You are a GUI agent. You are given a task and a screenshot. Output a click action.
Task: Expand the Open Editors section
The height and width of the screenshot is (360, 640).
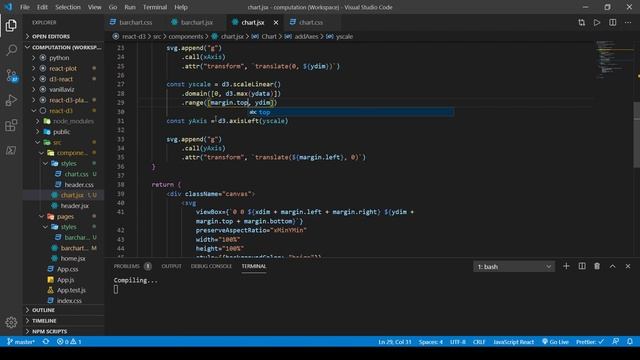(63, 36)
